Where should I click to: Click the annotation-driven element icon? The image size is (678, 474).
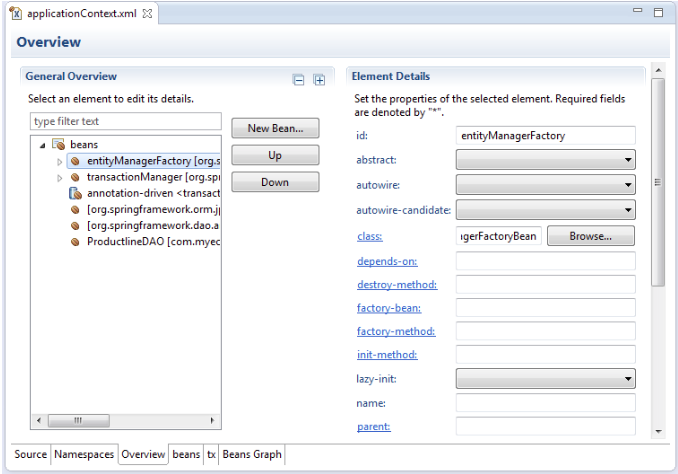pyautogui.click(x=75, y=193)
